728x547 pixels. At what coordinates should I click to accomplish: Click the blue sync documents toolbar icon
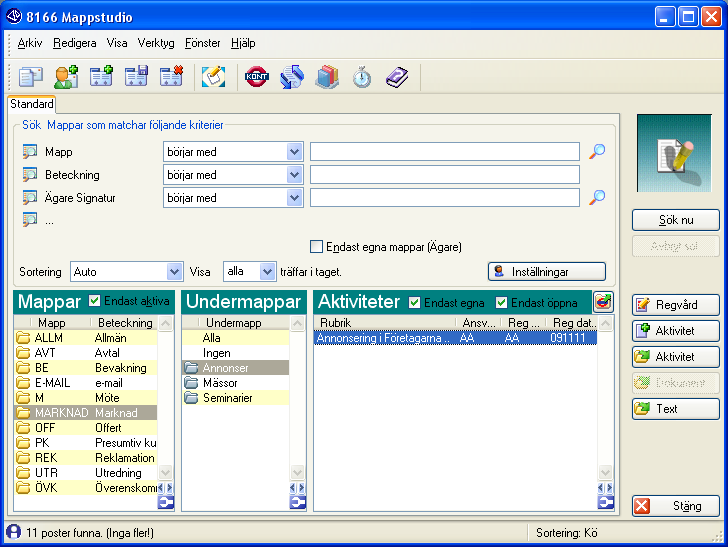292,77
